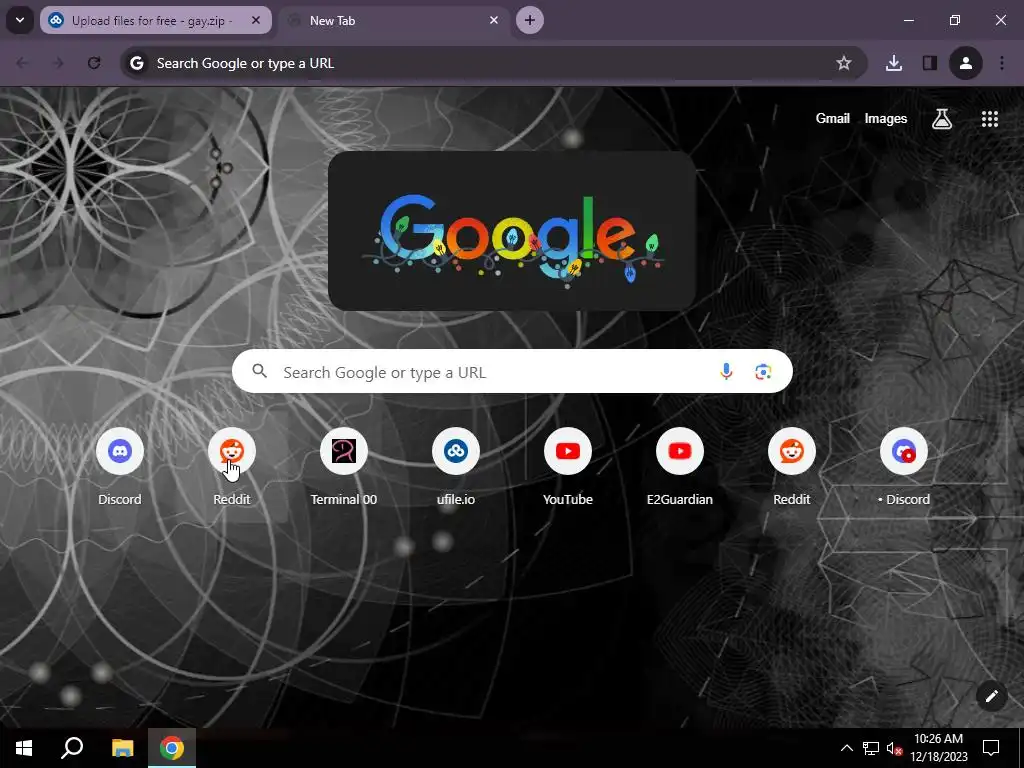This screenshot has height=768, width=1024.
Task: Open the tab search dropdown arrow
Action: [x=20, y=20]
